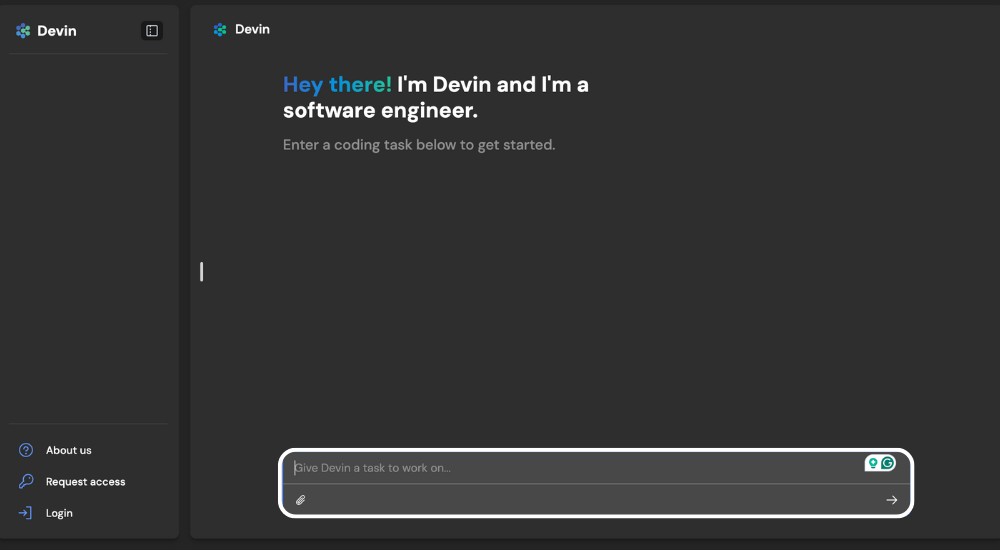Click the Devin logo in the main header
This screenshot has height=550, width=1000.
220,29
